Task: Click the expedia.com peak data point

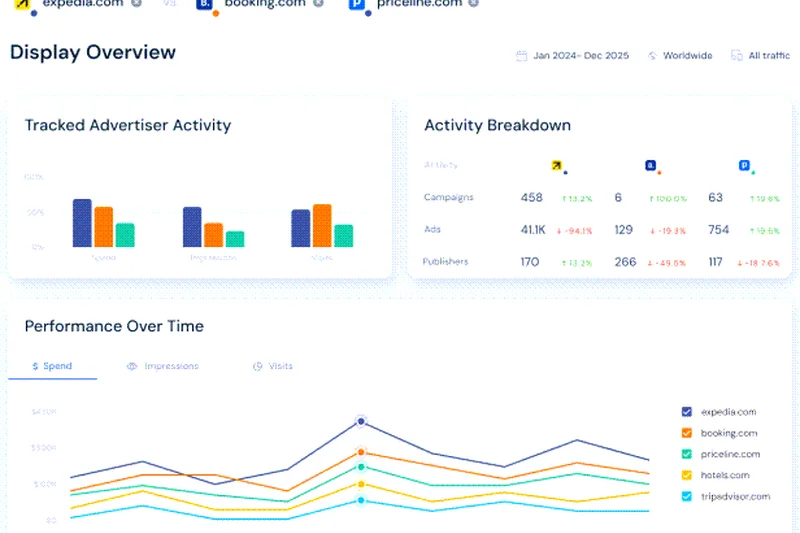Action: click(361, 421)
